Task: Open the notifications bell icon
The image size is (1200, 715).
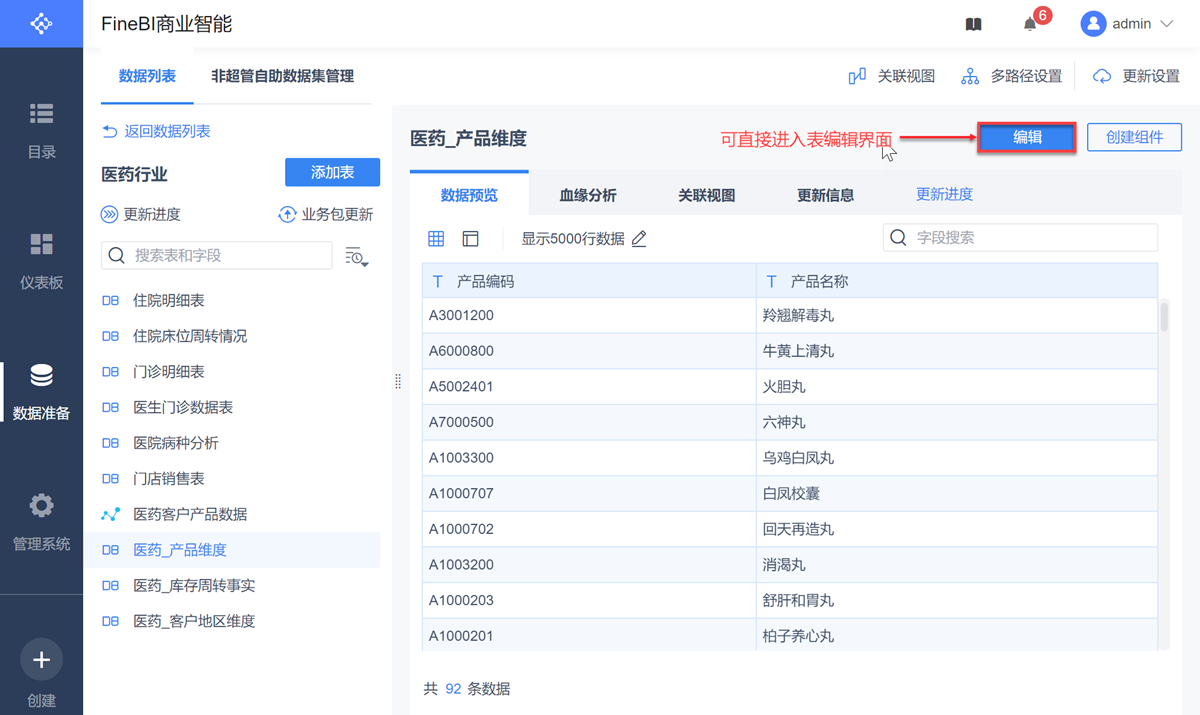Action: point(1030,24)
